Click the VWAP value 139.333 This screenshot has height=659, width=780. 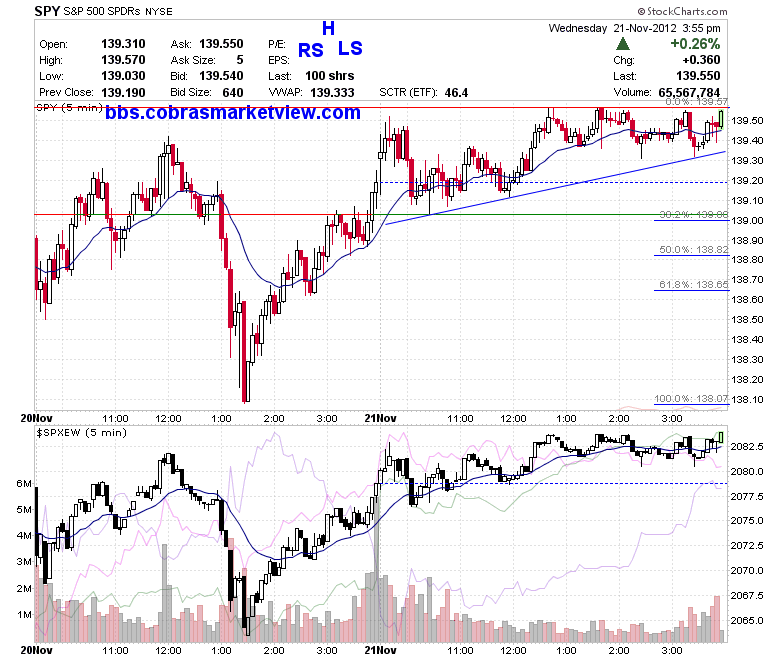332,93
